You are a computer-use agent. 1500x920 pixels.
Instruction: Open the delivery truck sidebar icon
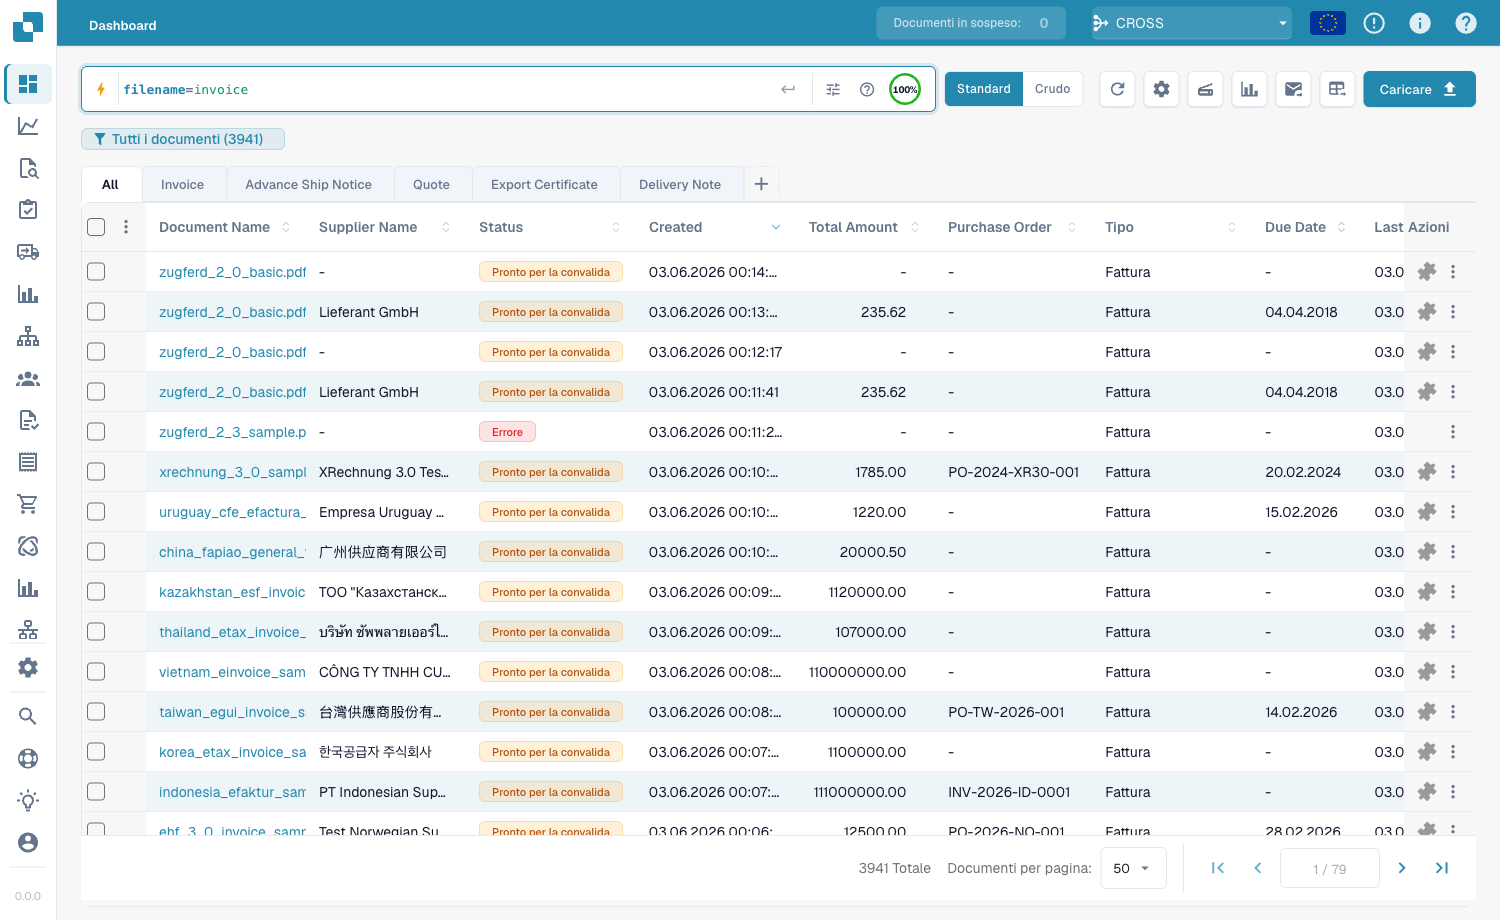(x=28, y=252)
